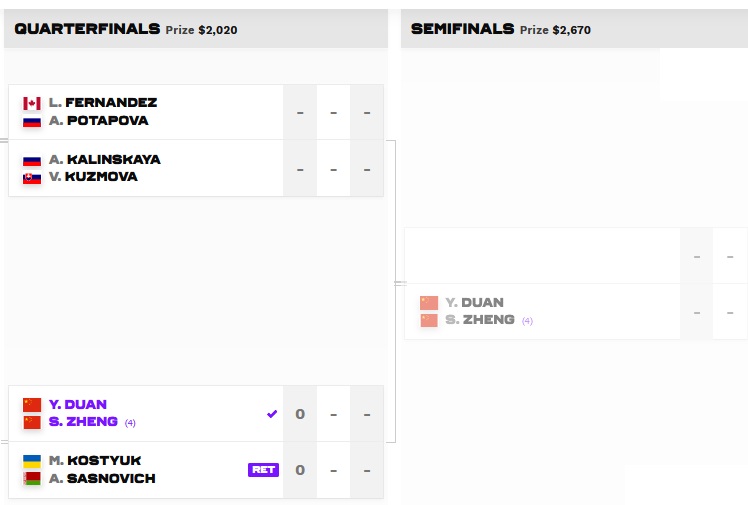This screenshot has width=748, height=505.
Task: Click the Chinese flag beside semifinal S. Zheng
Action: pos(429,320)
